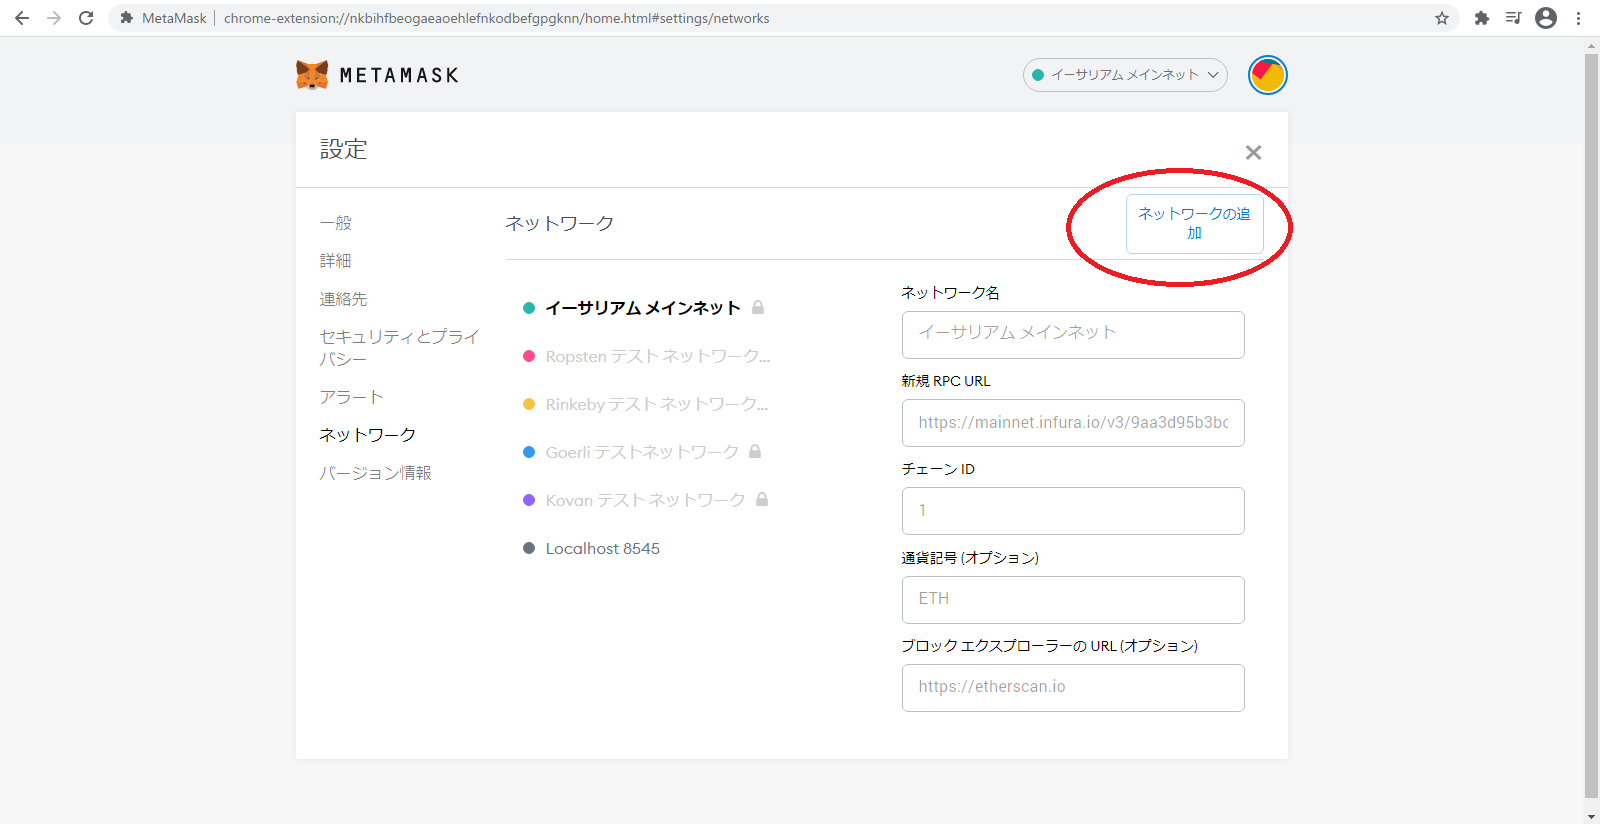Open the 連絡先 settings section
Screen dimensions: 1600x824
click(x=343, y=299)
